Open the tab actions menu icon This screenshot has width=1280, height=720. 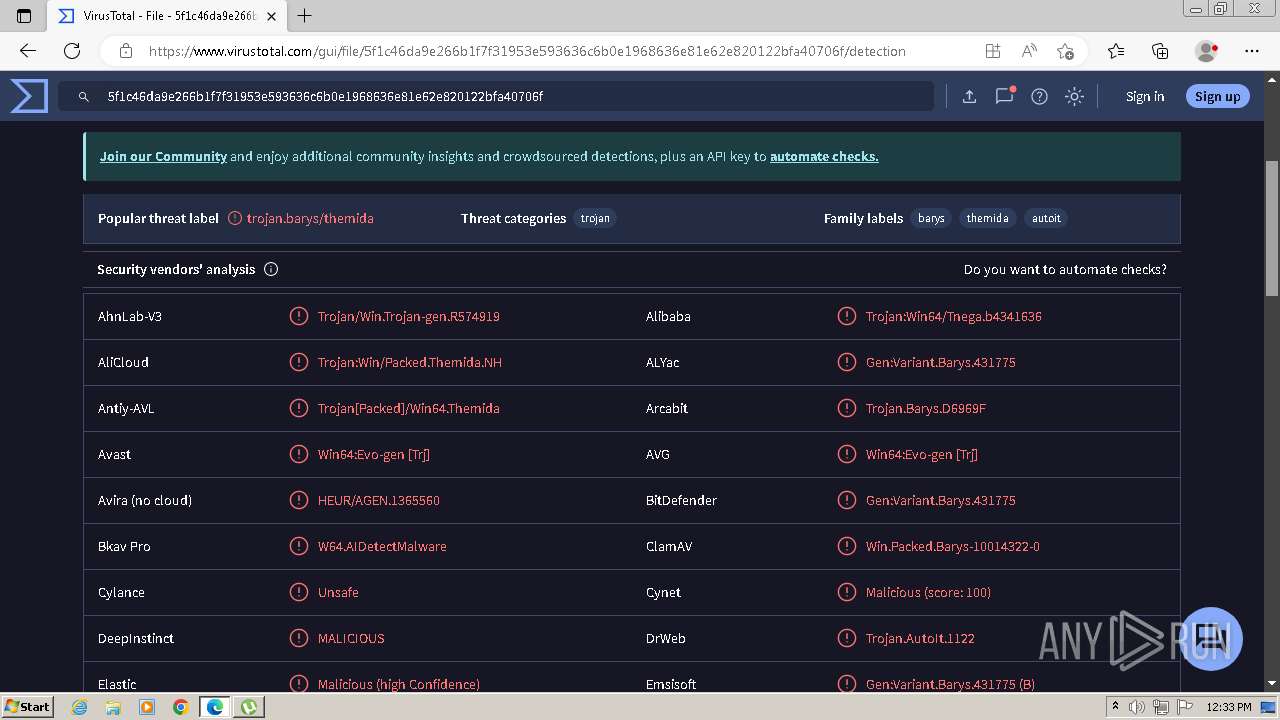(x=24, y=16)
